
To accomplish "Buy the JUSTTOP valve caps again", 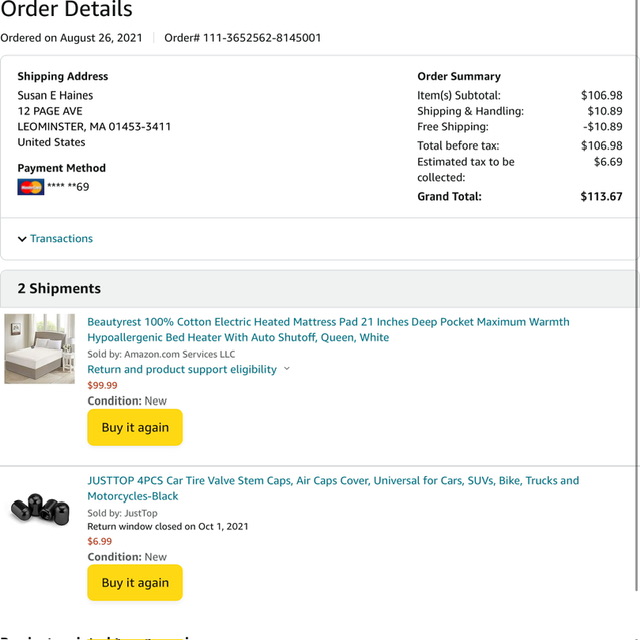I will 135,582.
